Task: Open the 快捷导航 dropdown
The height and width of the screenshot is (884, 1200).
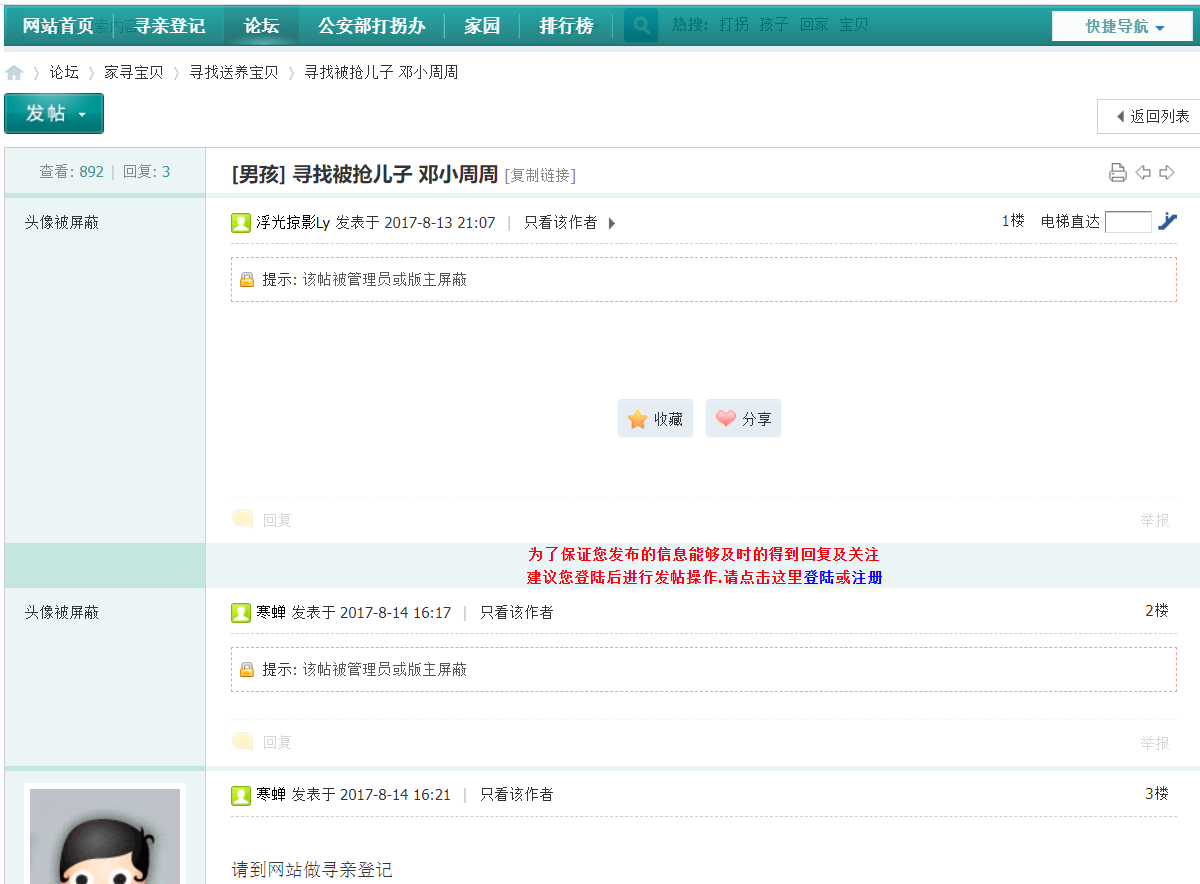Action: pos(1124,27)
